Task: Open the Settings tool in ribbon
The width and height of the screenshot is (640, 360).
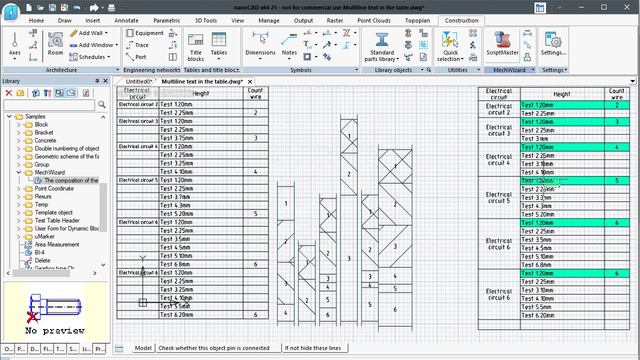Action: click(x=553, y=44)
